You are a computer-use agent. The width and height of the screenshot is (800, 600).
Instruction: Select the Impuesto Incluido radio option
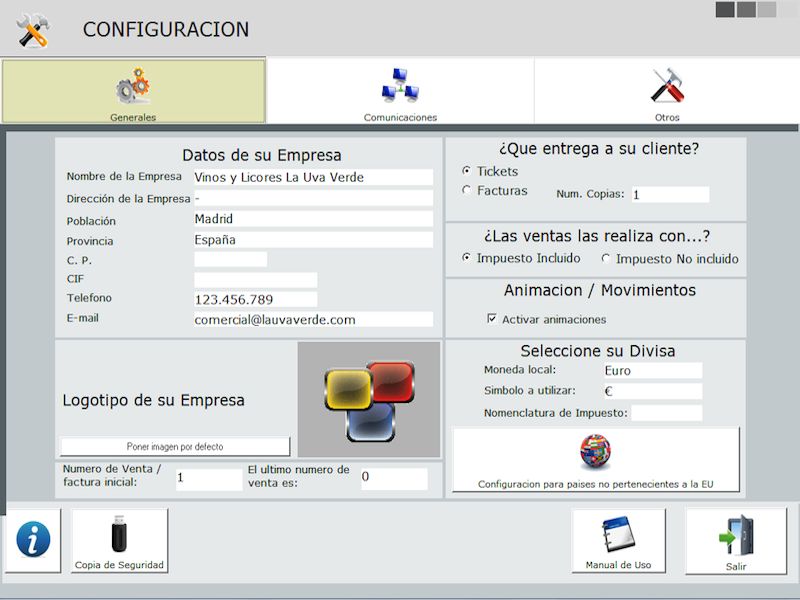[467, 258]
